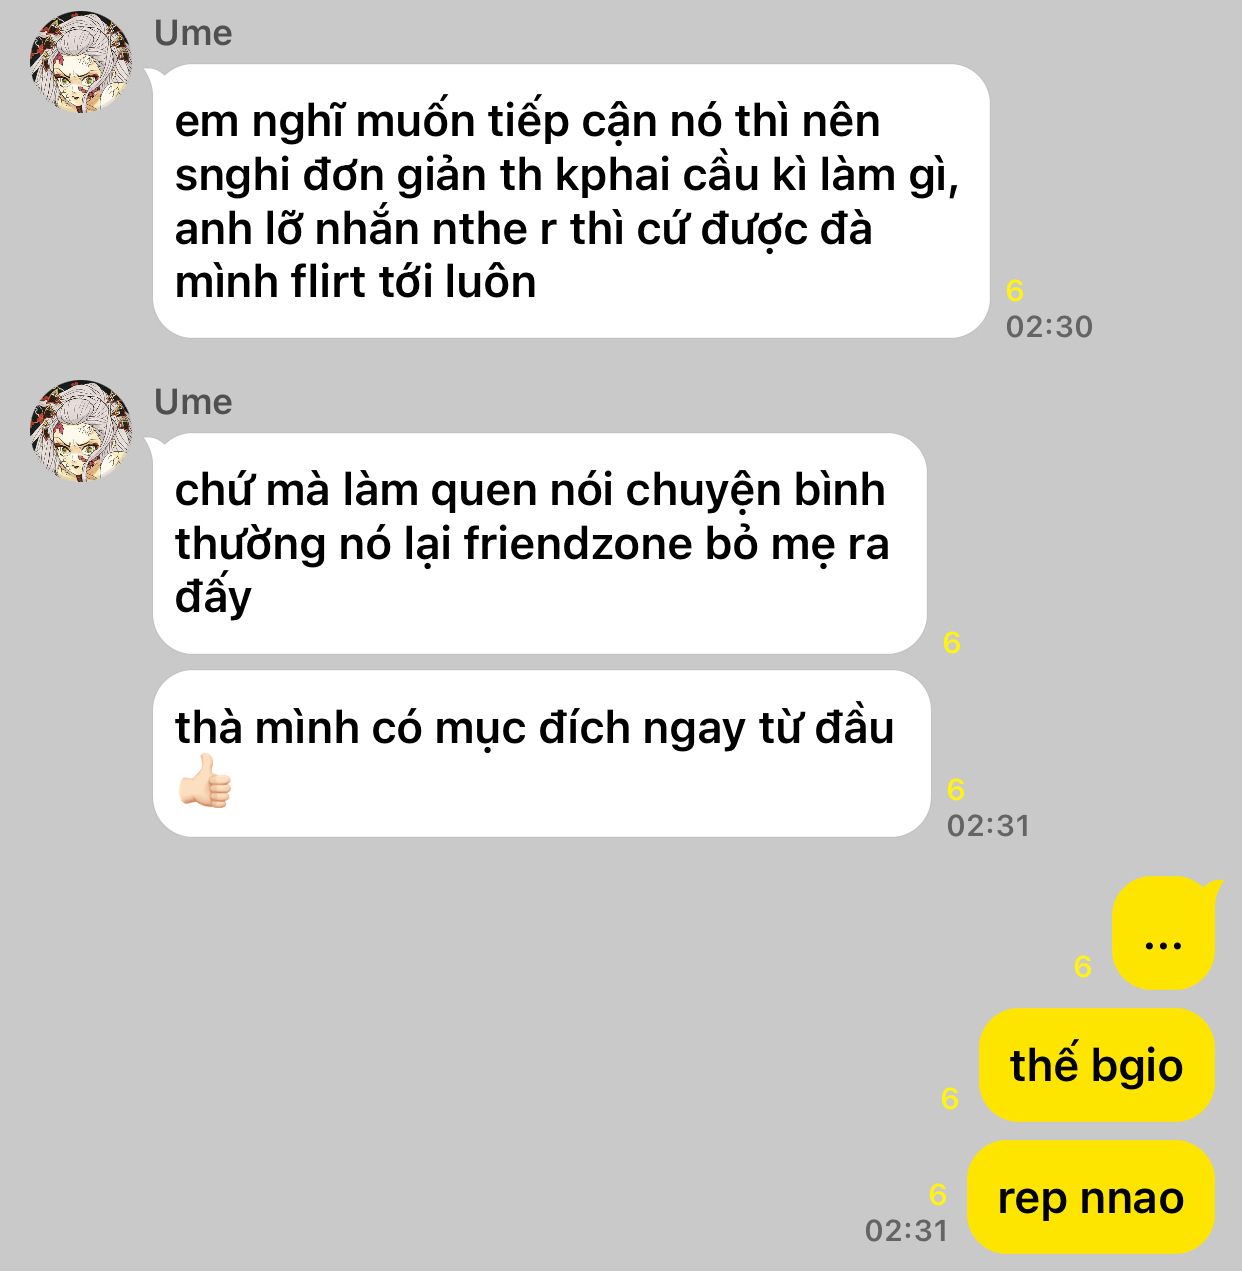Screen dimensions: 1242x1271
Task: Click the 02:31 timestamp beside "rep nnao"
Action: (906, 1230)
